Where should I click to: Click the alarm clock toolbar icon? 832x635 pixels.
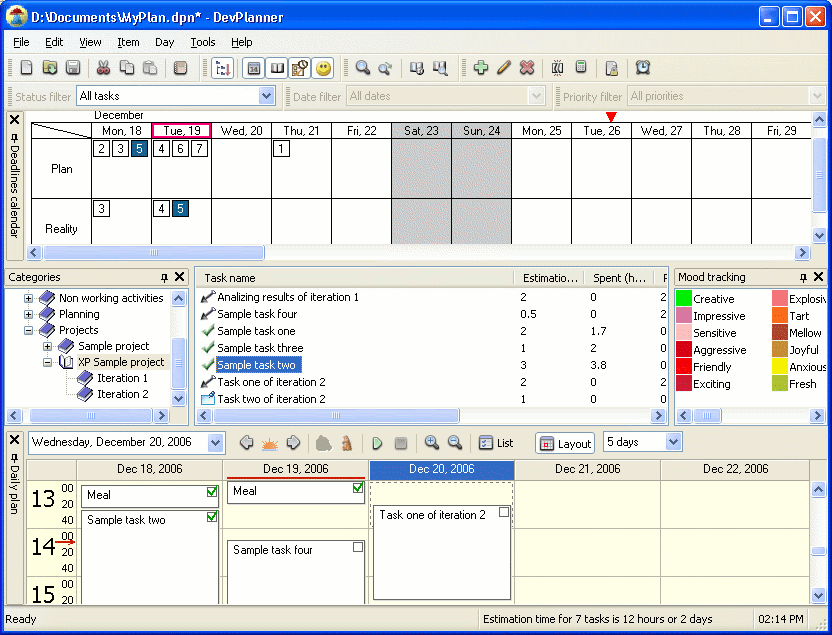coord(643,68)
